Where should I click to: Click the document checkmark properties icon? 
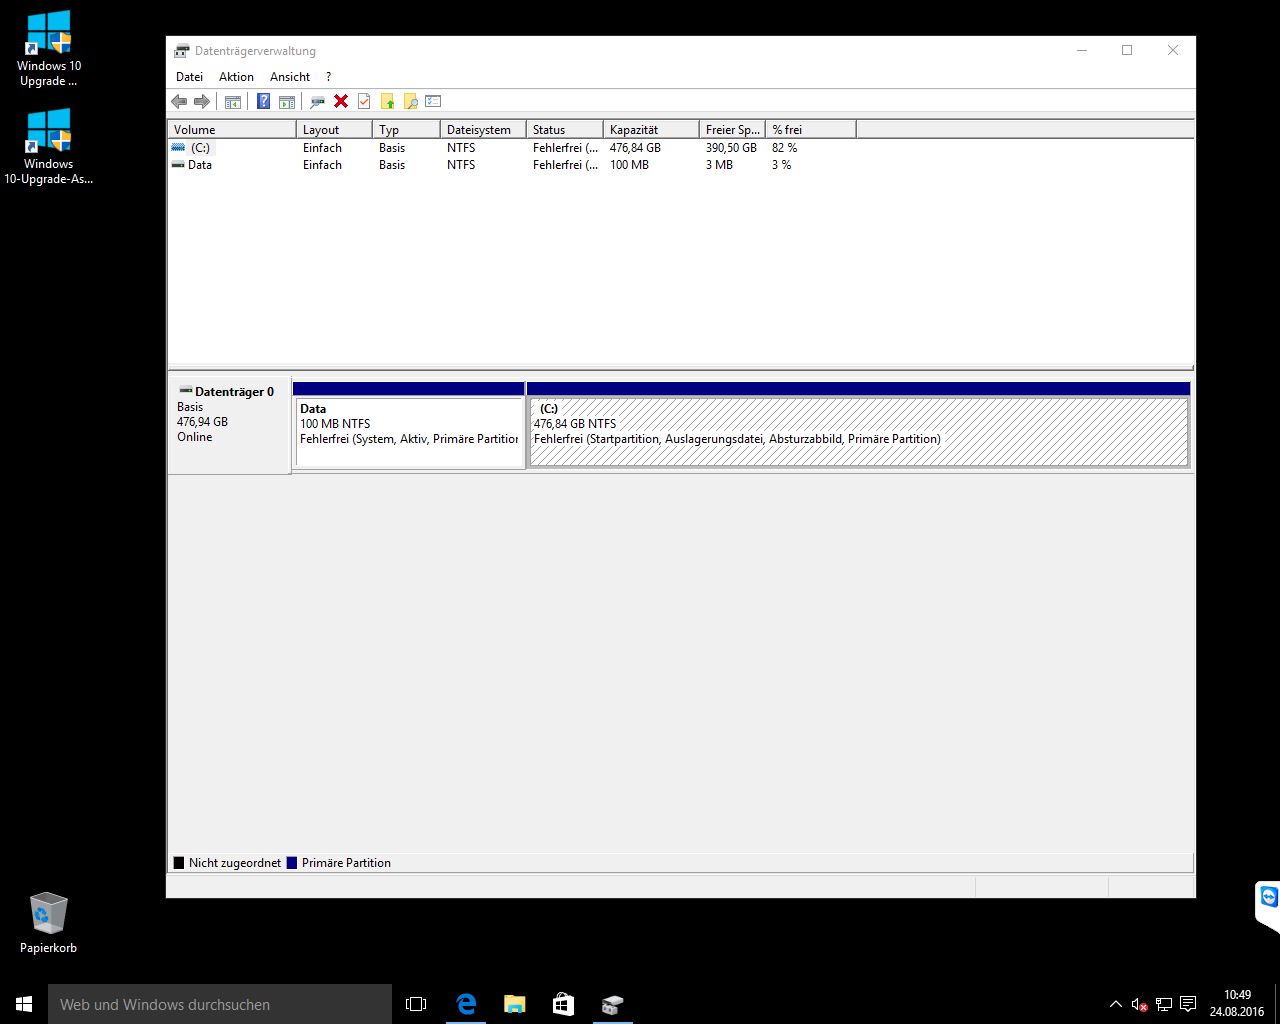[364, 101]
